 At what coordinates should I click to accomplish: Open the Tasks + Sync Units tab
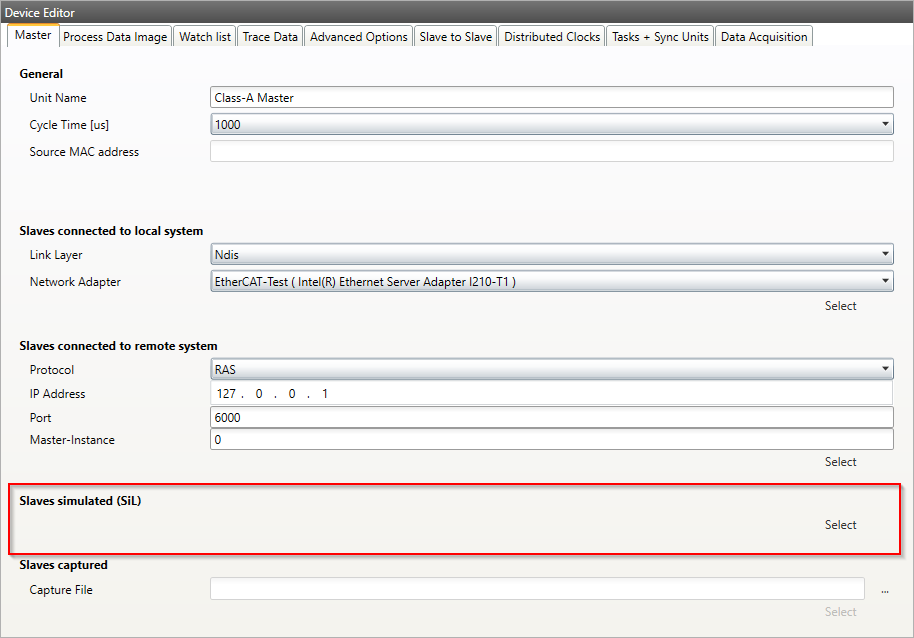pyautogui.click(x=660, y=37)
